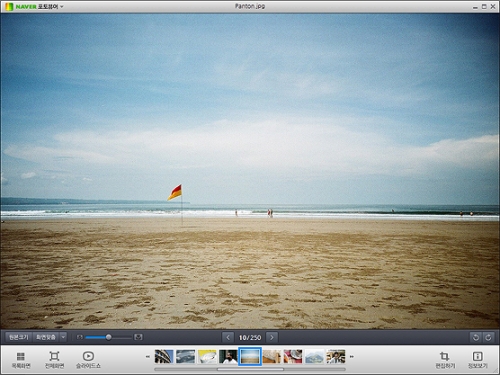Select the bearded man portrait thumbnail
500x375 pixels.
pos(228,356)
